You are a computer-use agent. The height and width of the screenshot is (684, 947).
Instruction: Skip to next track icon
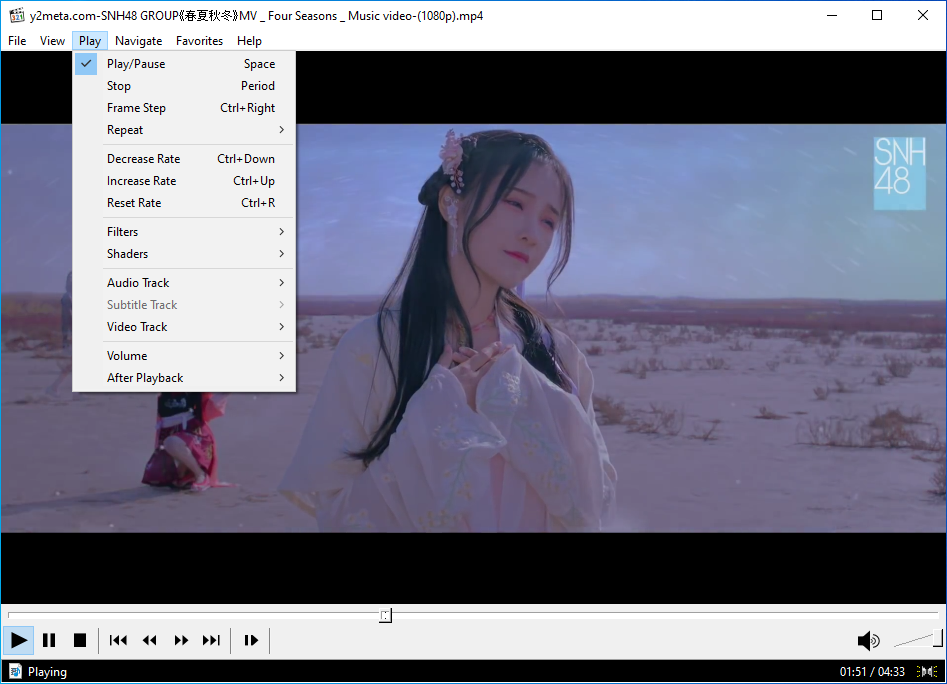[212, 640]
